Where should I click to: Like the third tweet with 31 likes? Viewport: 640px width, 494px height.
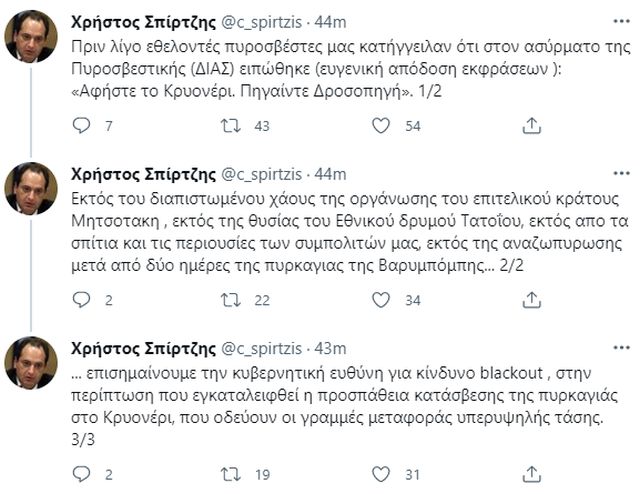380,473
